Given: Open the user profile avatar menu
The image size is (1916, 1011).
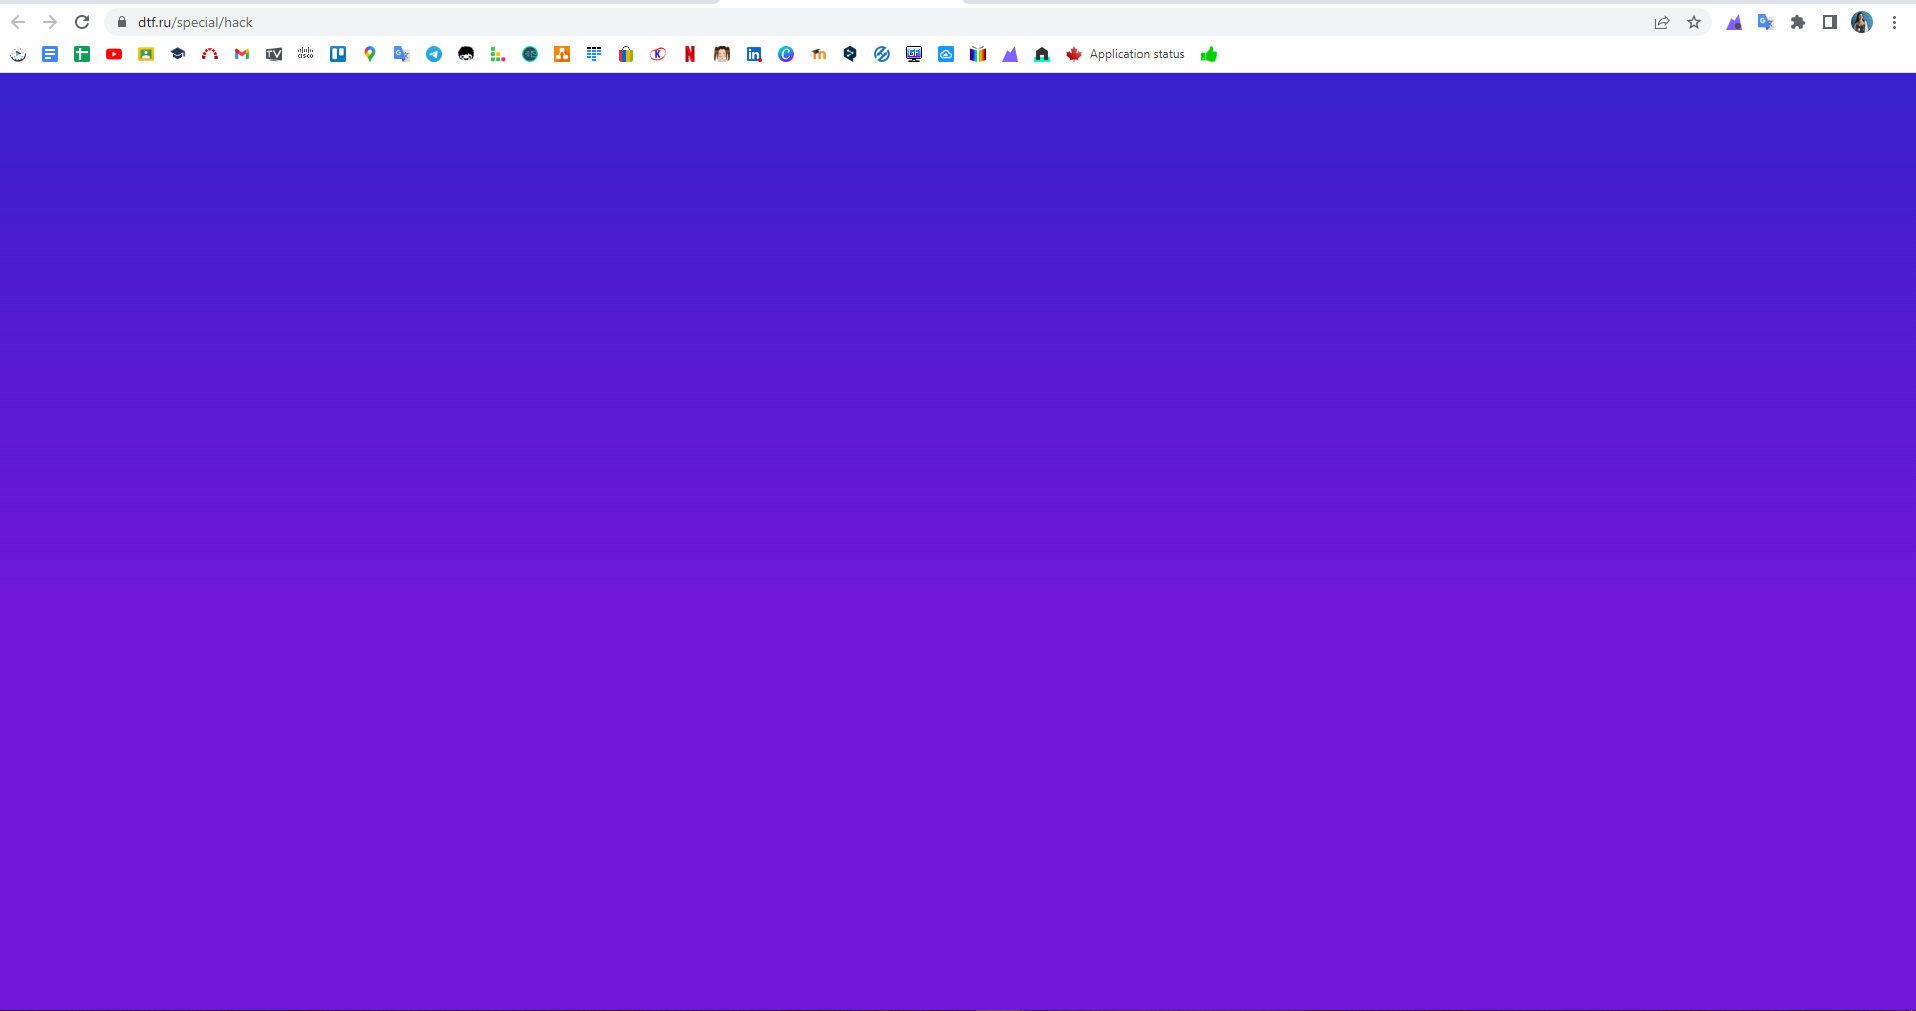Looking at the screenshot, I should pos(1862,22).
